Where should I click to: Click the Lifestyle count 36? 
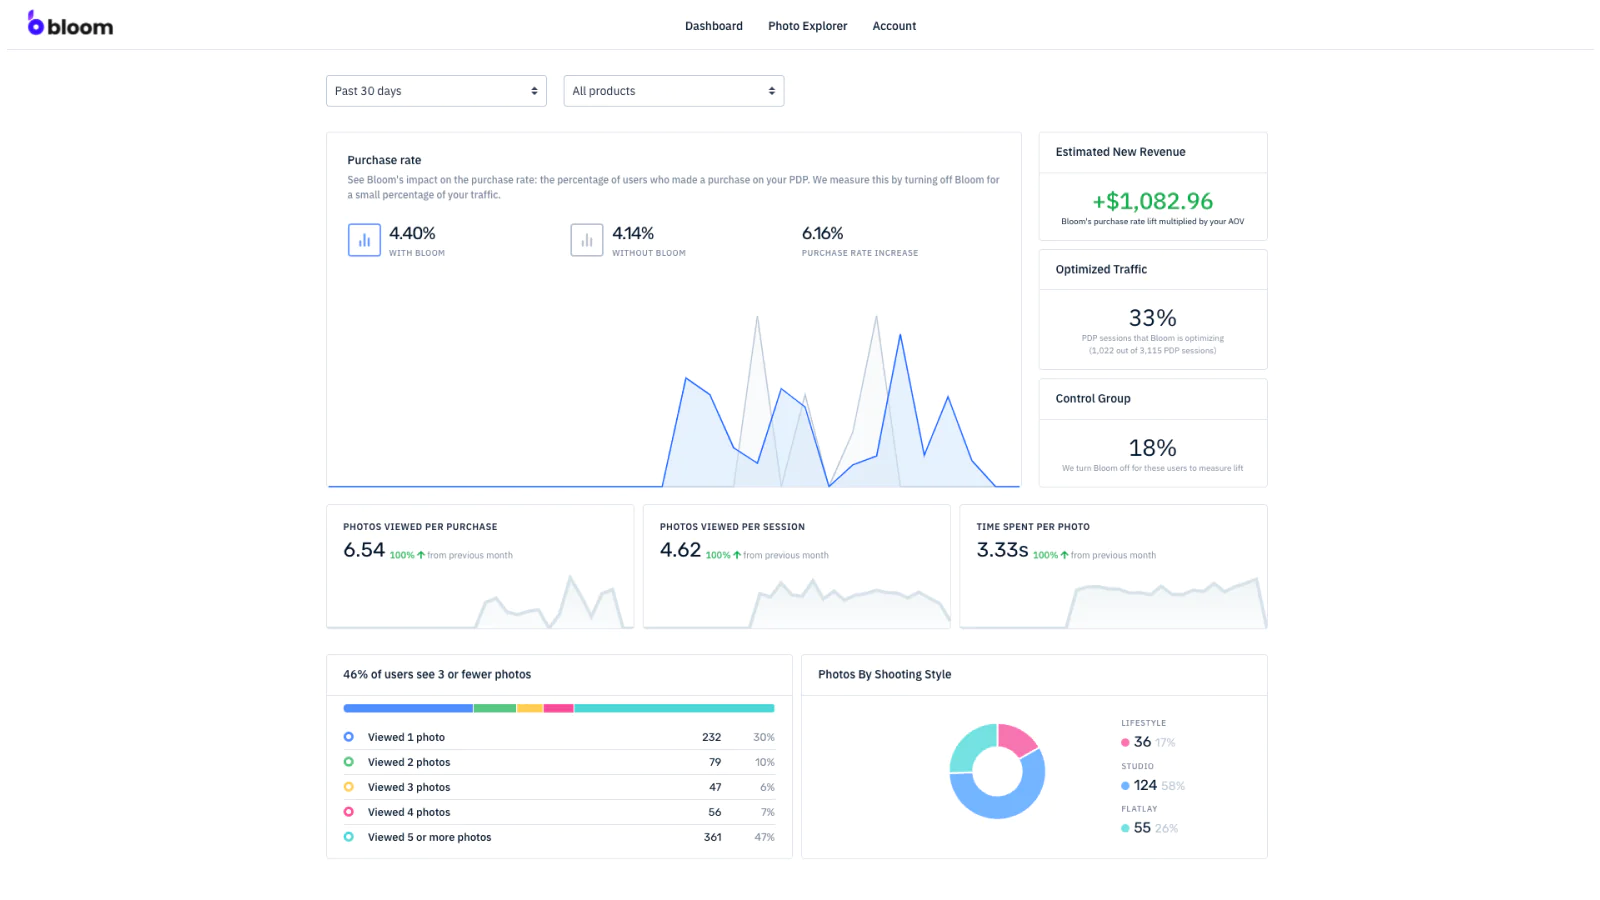click(x=1142, y=742)
